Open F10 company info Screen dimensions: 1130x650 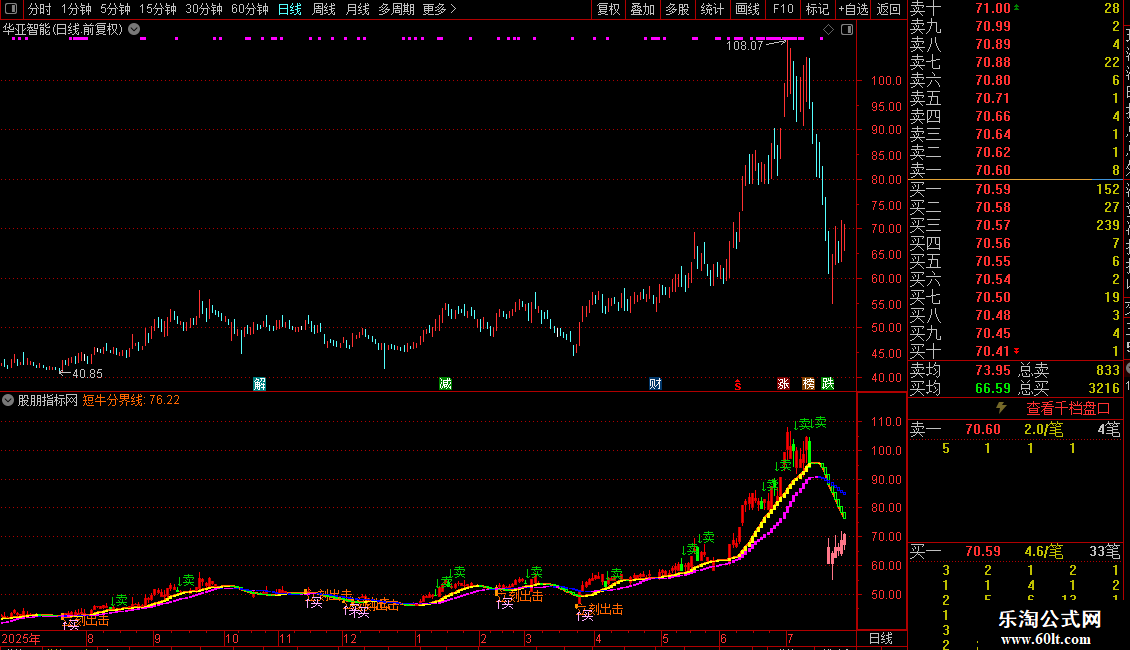[783, 9]
